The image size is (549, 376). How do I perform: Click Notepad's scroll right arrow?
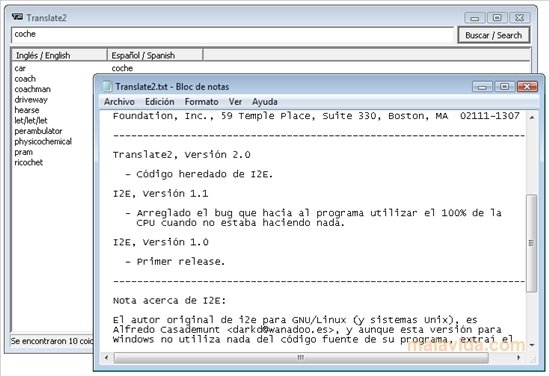(x=519, y=357)
